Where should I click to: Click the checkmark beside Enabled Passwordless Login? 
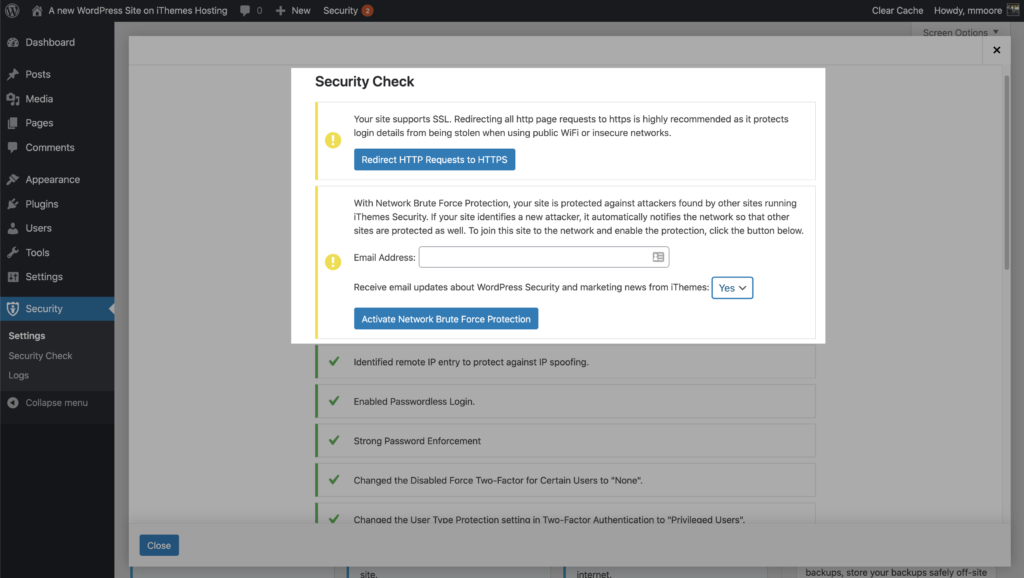[x=334, y=401]
